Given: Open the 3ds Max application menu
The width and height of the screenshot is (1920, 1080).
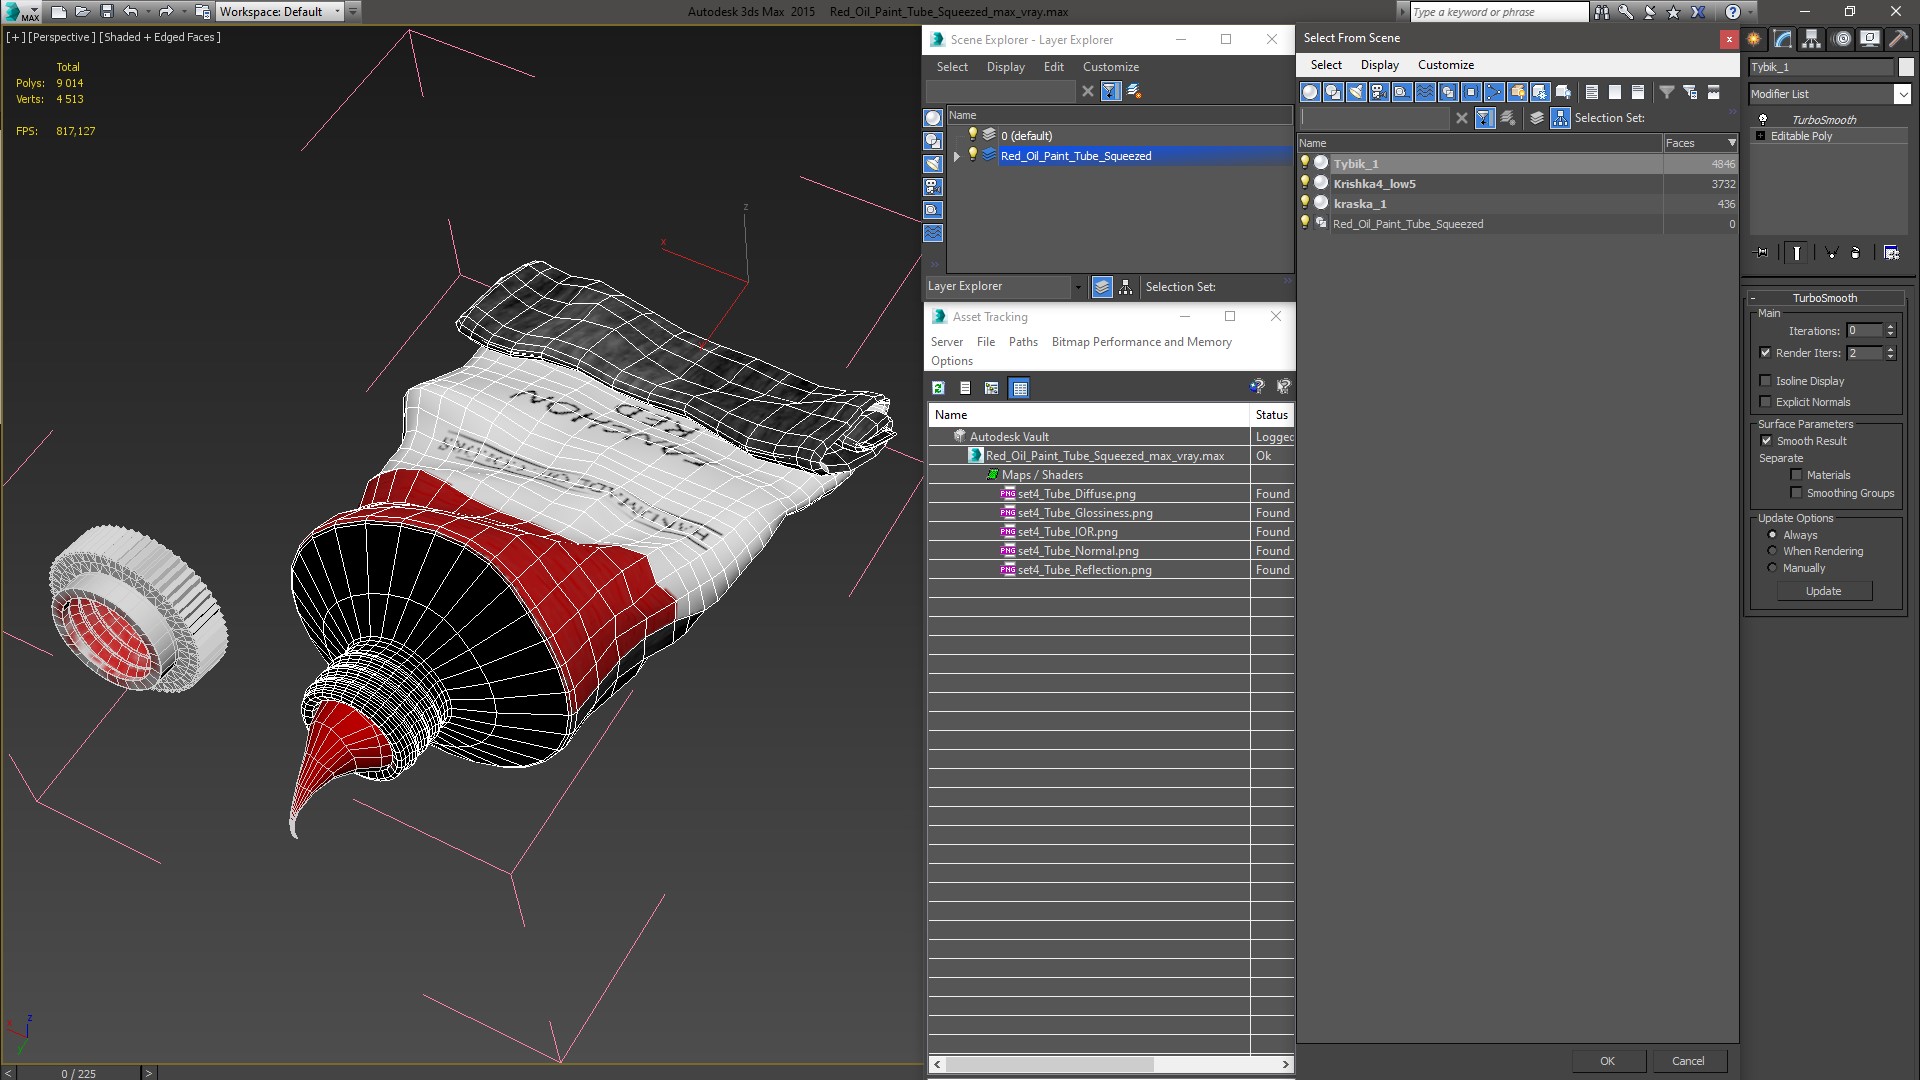Looking at the screenshot, I should (20, 12).
